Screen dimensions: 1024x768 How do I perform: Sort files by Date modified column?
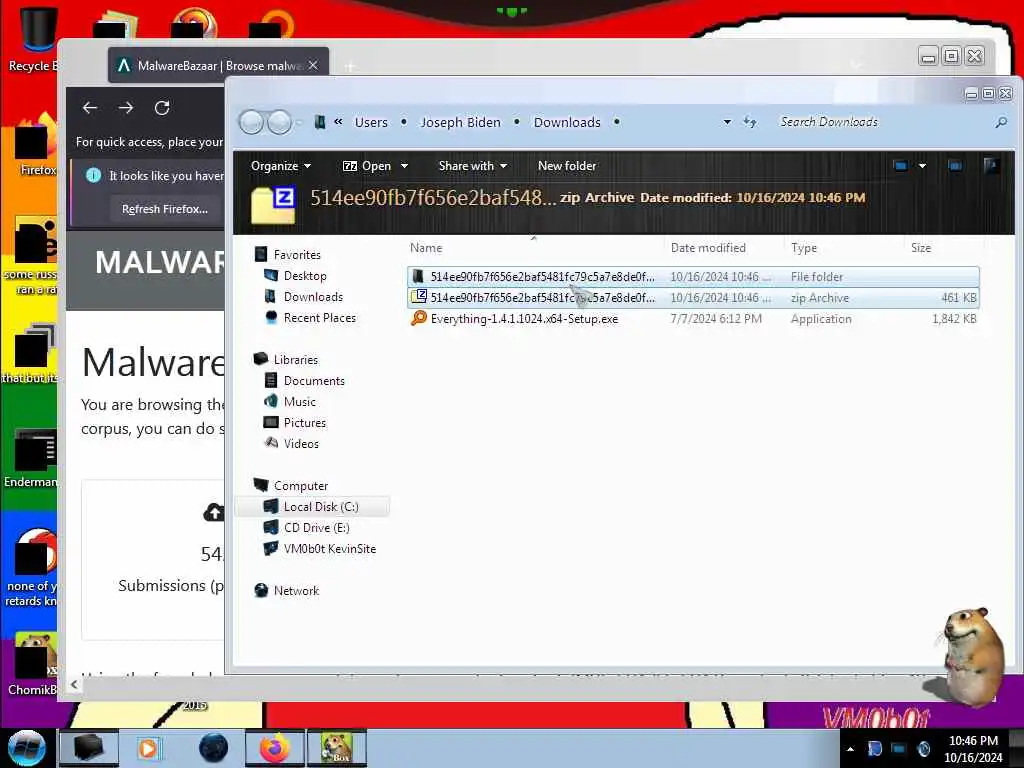tap(708, 248)
